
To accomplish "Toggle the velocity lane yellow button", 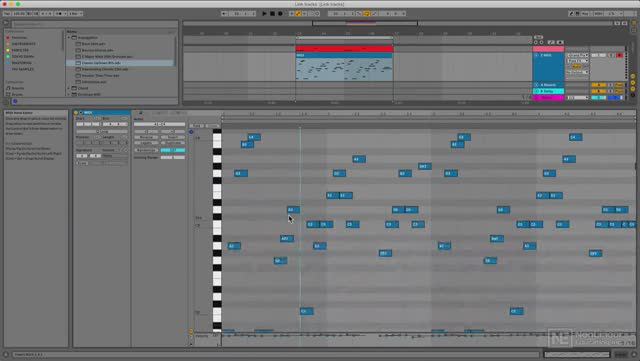I will pos(191,332).
